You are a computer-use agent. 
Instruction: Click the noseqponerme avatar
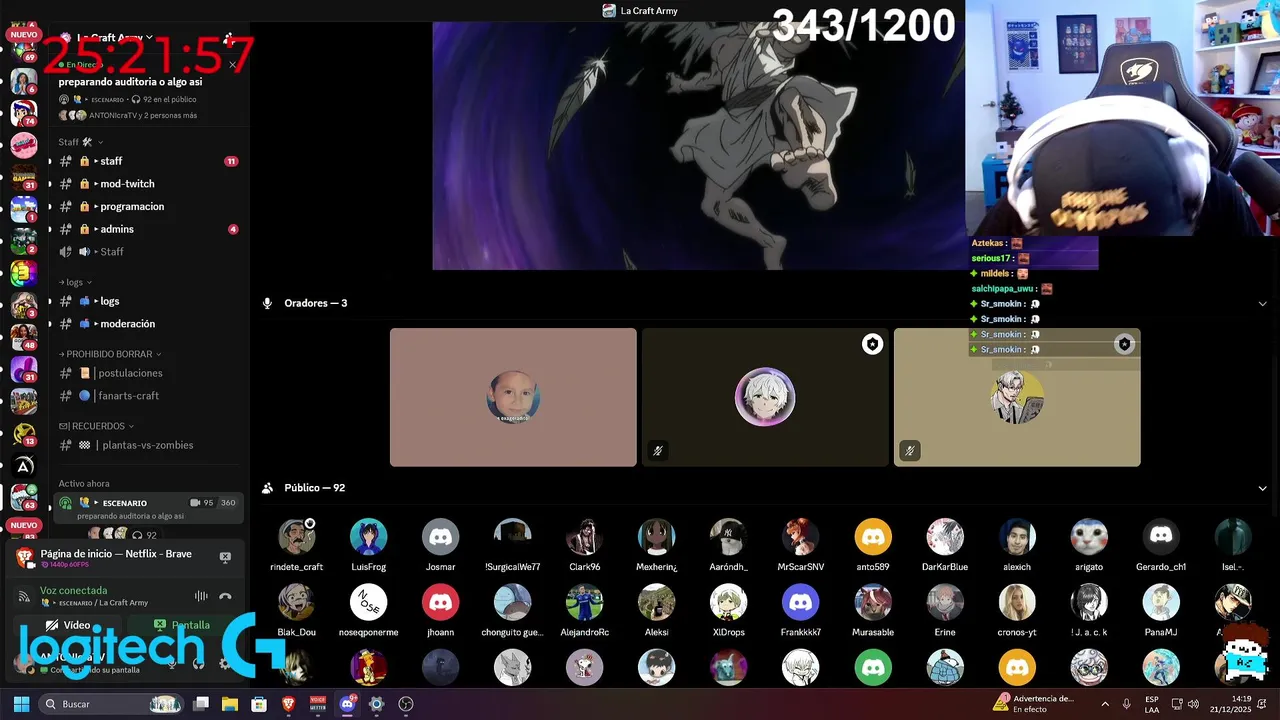(368, 602)
